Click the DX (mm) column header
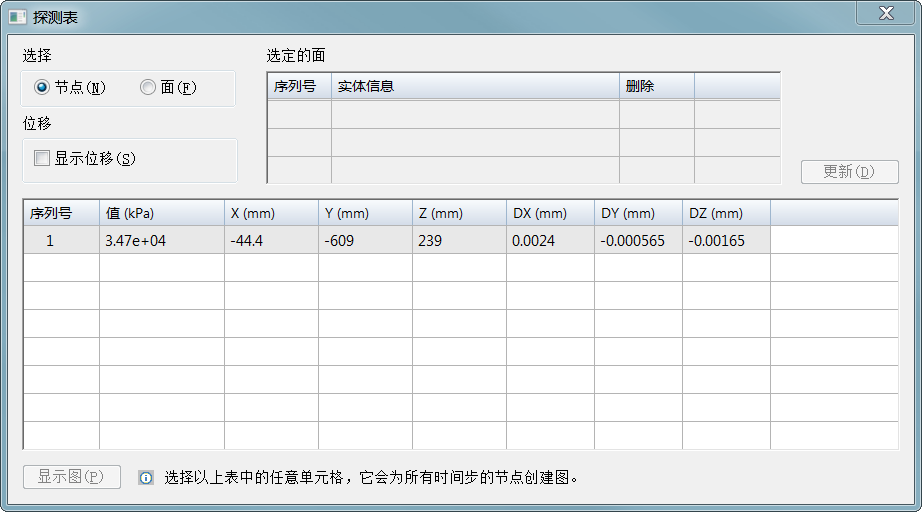 550,213
